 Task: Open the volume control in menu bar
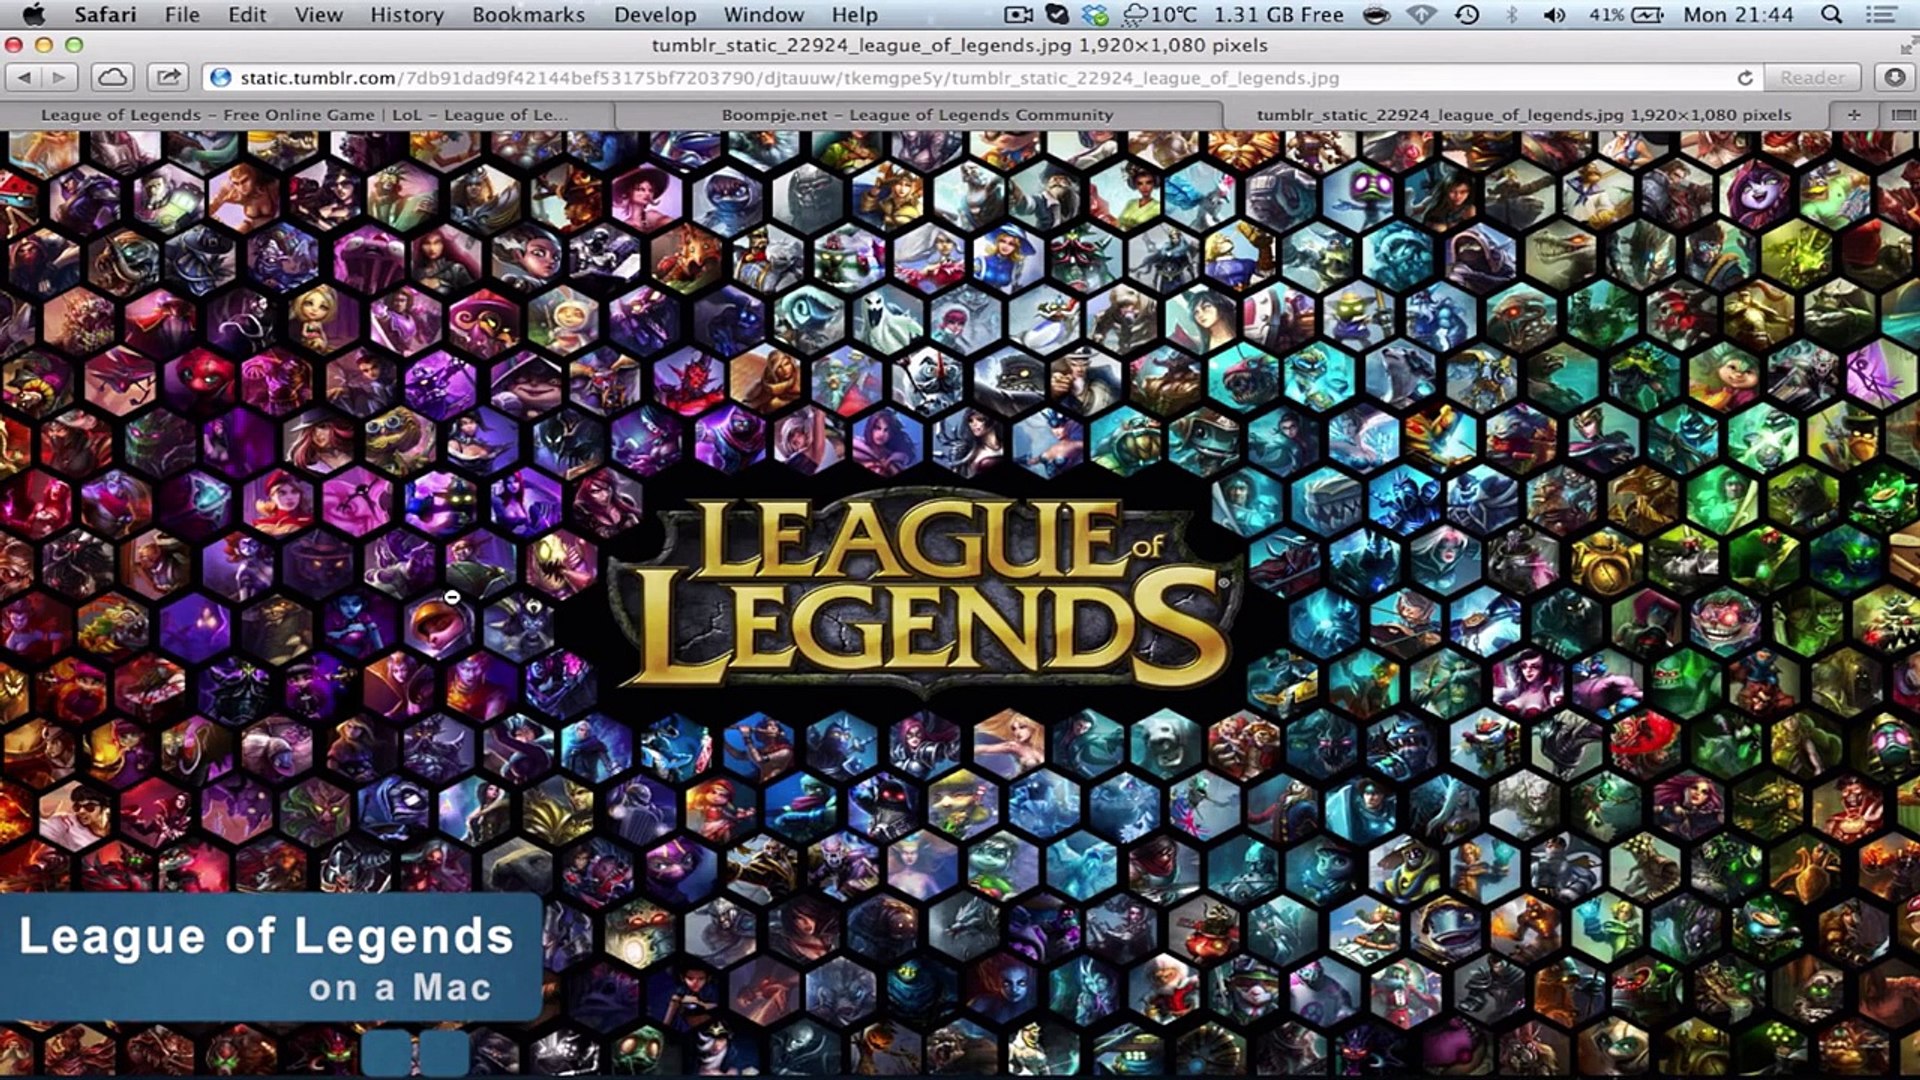(x=1554, y=14)
